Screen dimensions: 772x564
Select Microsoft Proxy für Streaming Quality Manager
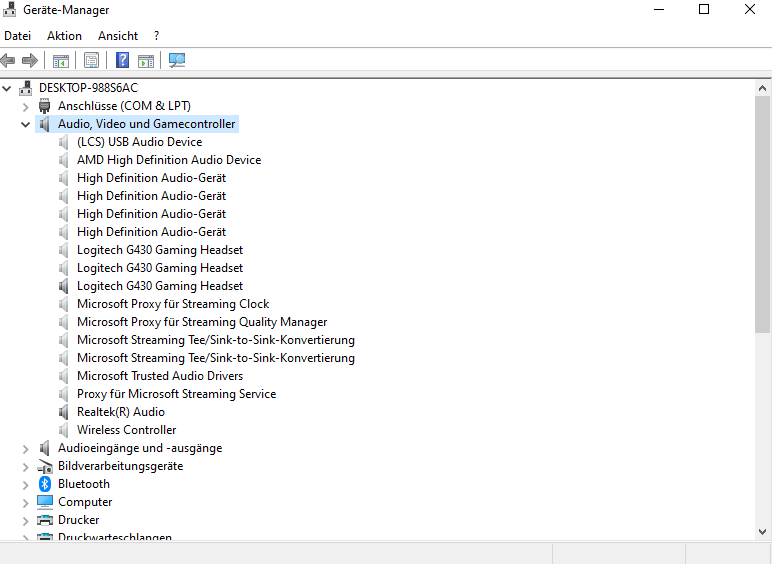(x=202, y=322)
